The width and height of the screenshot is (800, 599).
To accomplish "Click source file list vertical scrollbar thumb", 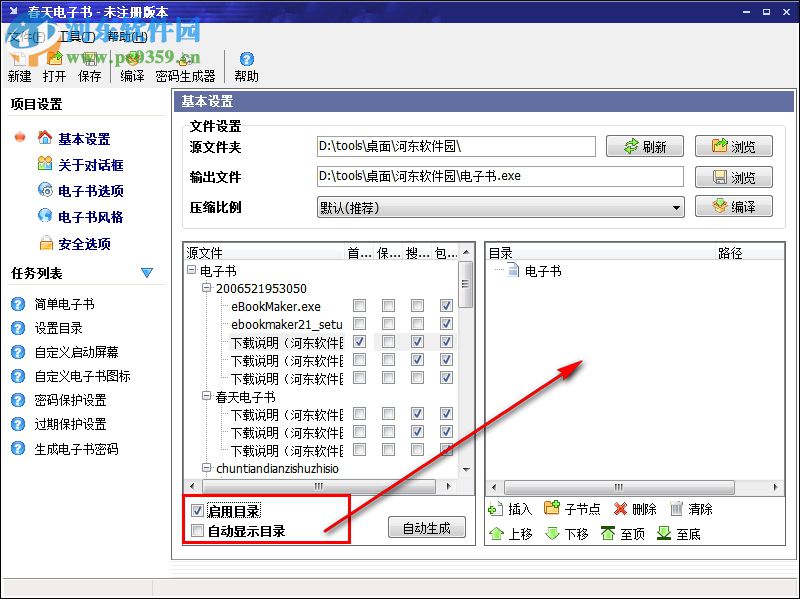I will point(465,285).
